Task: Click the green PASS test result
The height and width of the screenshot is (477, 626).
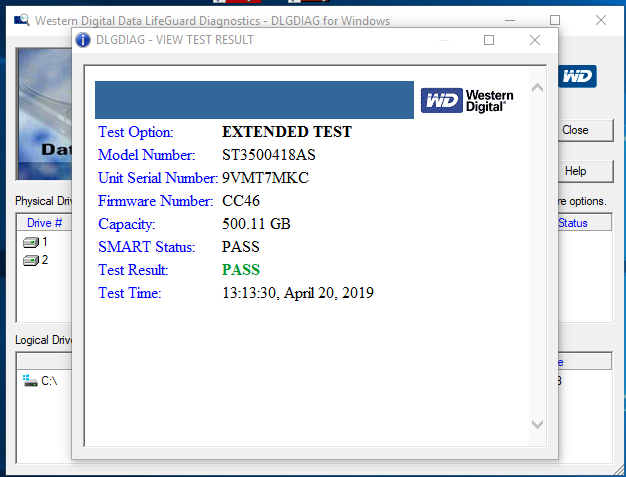Action: tap(240, 270)
